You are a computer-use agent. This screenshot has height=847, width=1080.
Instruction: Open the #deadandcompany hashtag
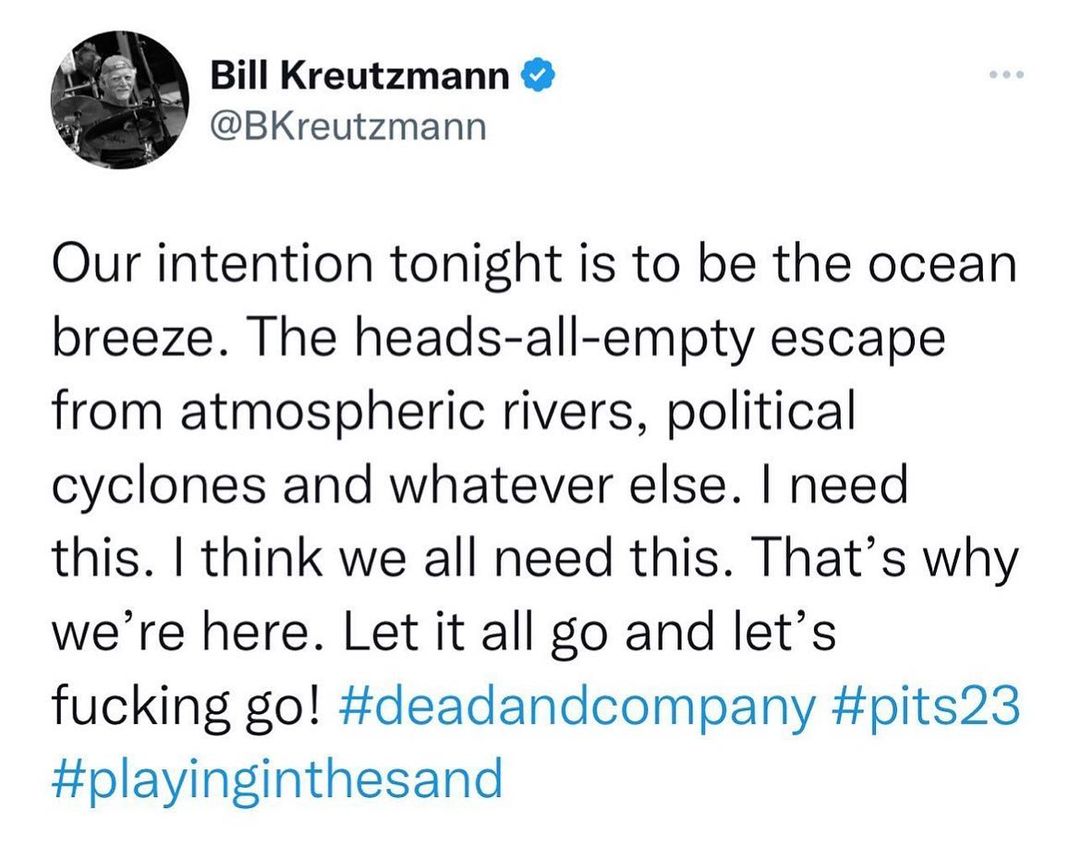[577, 707]
